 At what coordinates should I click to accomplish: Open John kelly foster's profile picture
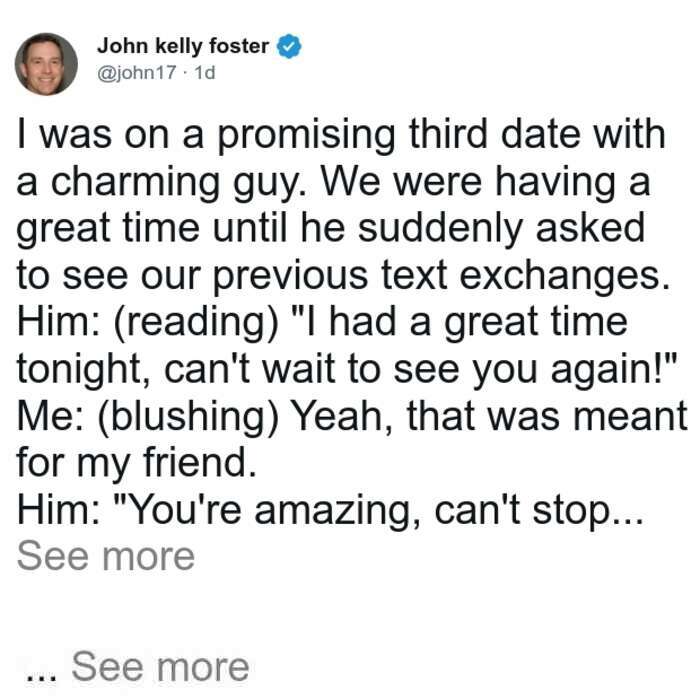[x=46, y=64]
